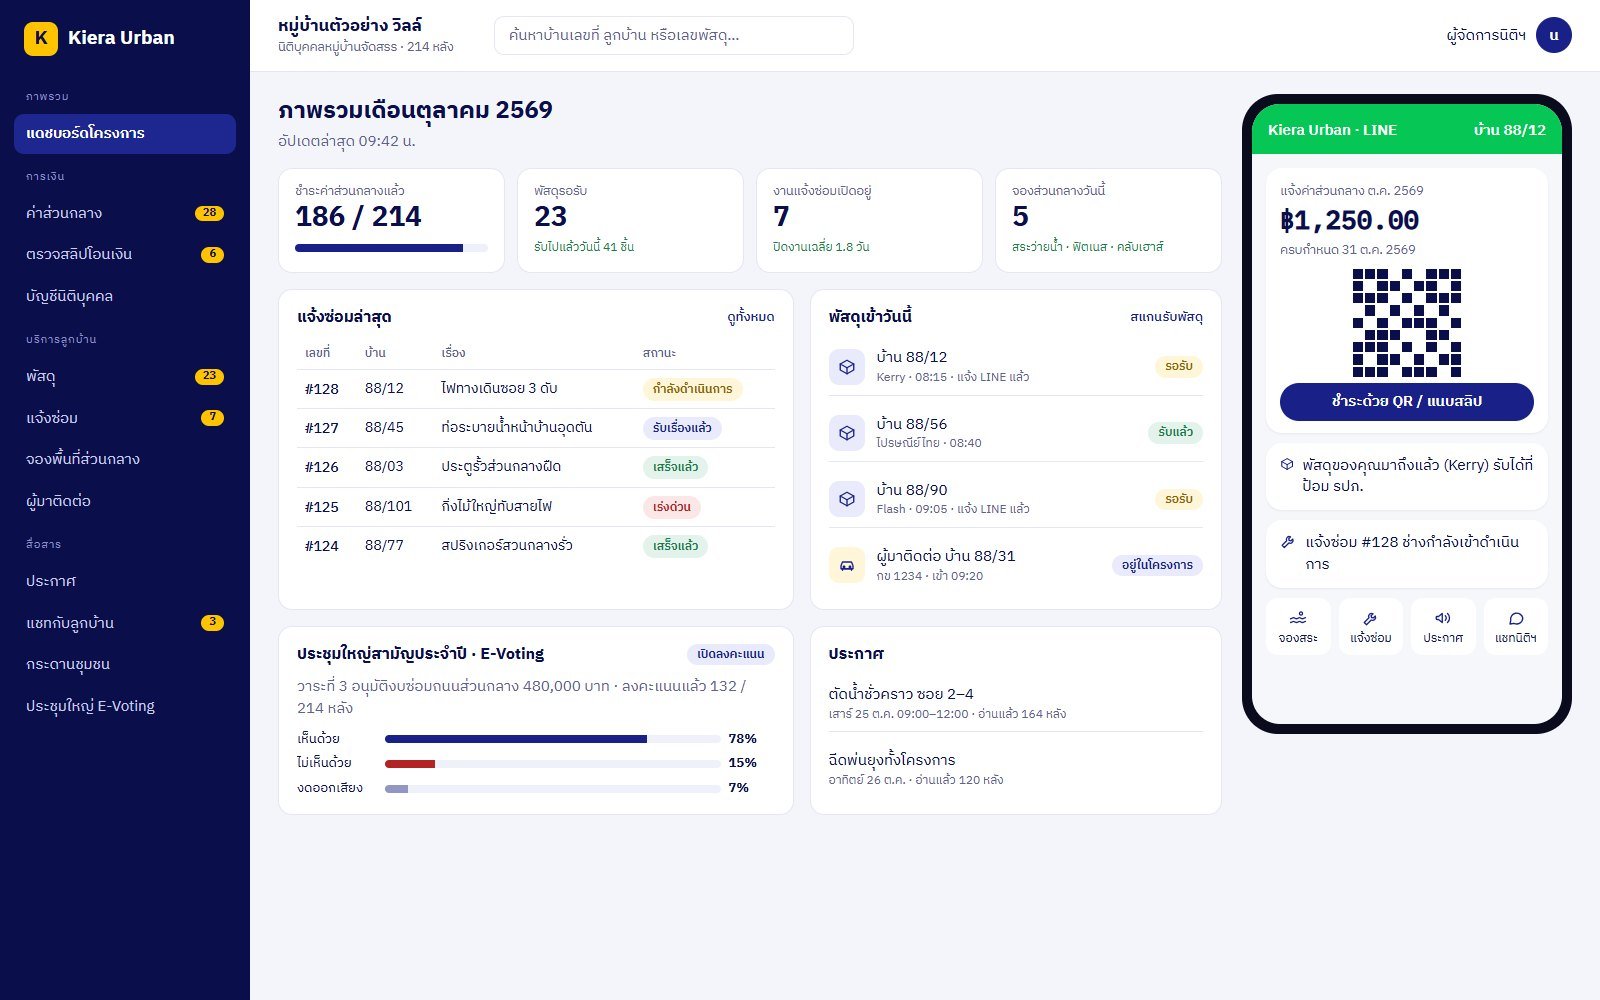Image resolution: width=1600 pixels, height=1000 pixels.
Task: Click the parcel box icon for บ้าน 88/90
Action: [x=847, y=499]
